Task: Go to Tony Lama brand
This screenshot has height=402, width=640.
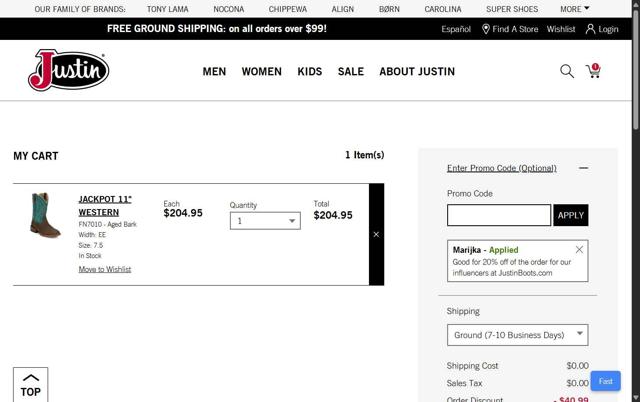Action: point(168,9)
